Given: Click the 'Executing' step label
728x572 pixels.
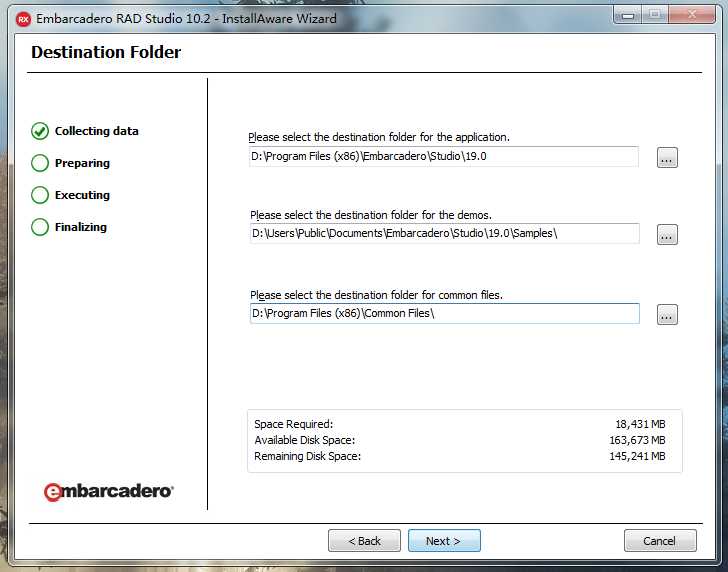Looking at the screenshot, I should click(x=82, y=195).
